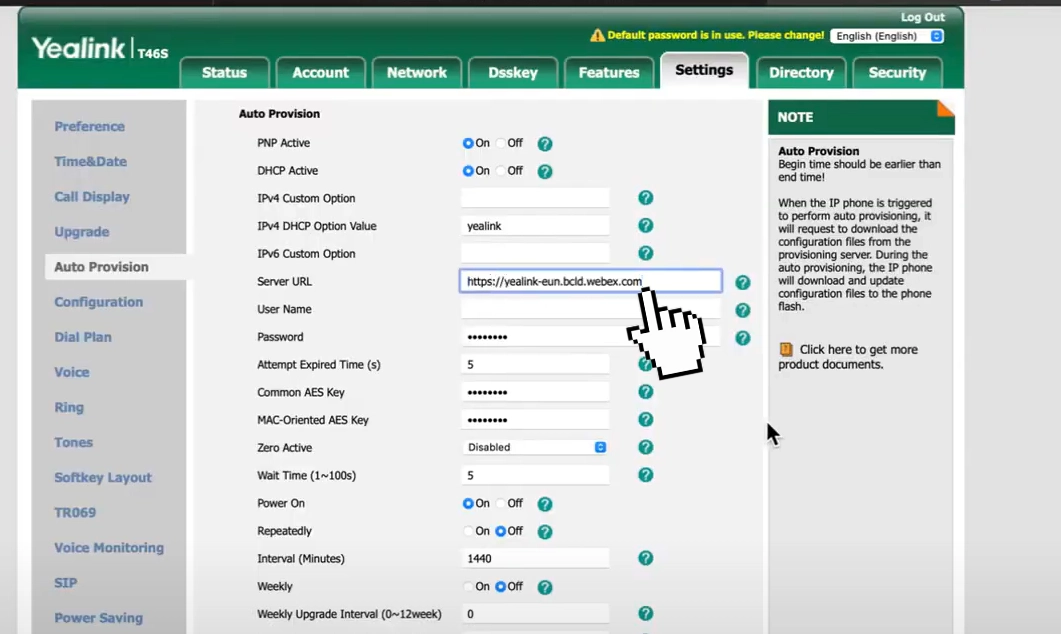Image resolution: width=1061 pixels, height=634 pixels.
Task: Show help for Zero Active setting
Action: 646,447
